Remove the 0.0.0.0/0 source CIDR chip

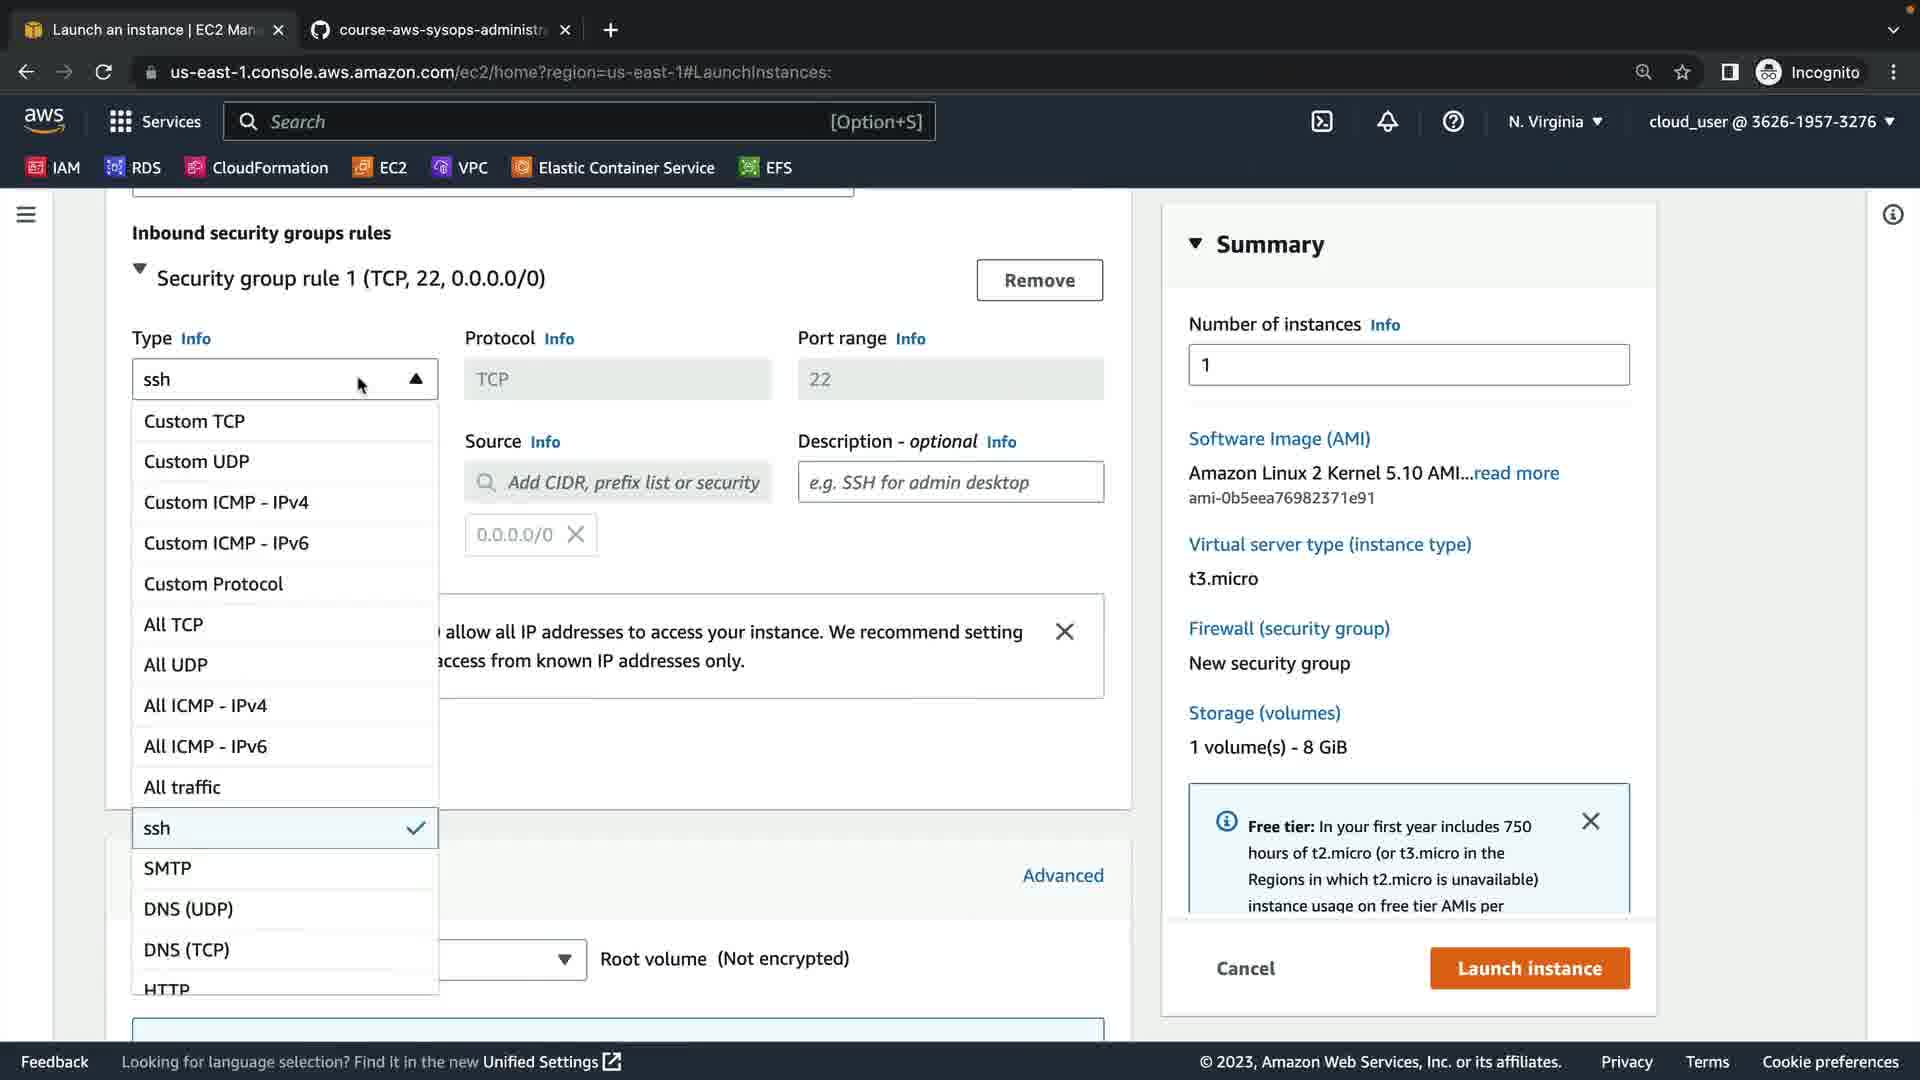576,534
